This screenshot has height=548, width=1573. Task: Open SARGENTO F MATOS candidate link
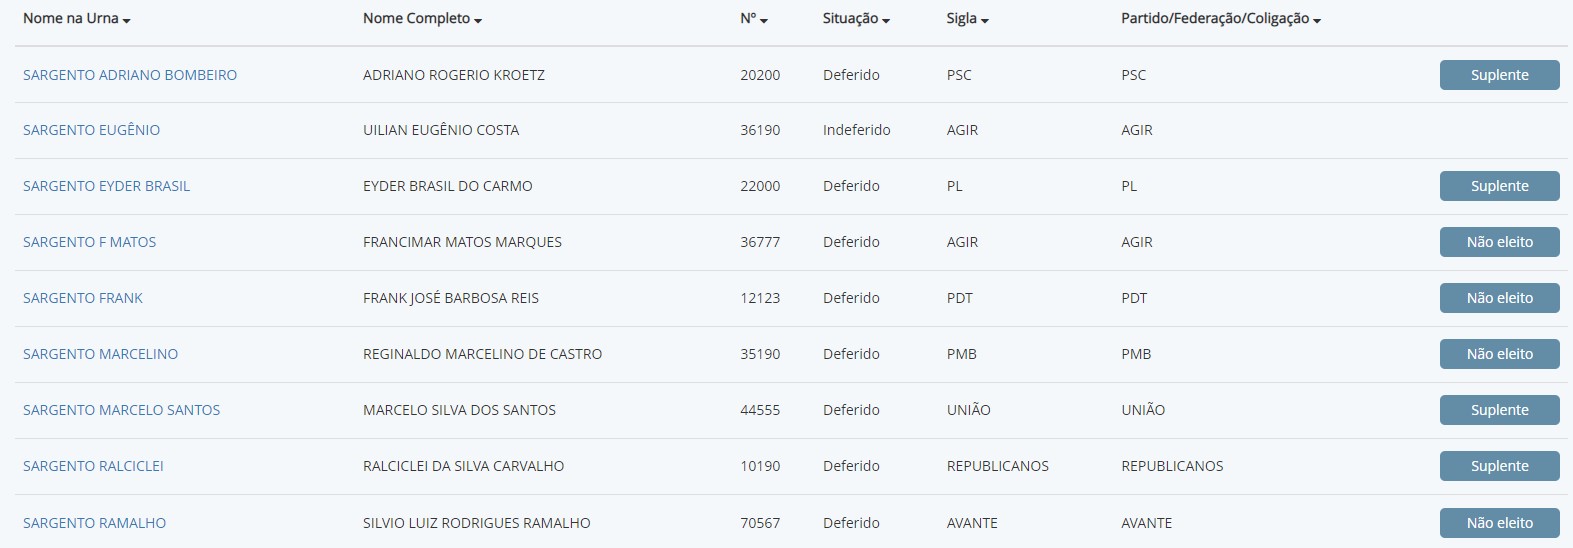89,242
